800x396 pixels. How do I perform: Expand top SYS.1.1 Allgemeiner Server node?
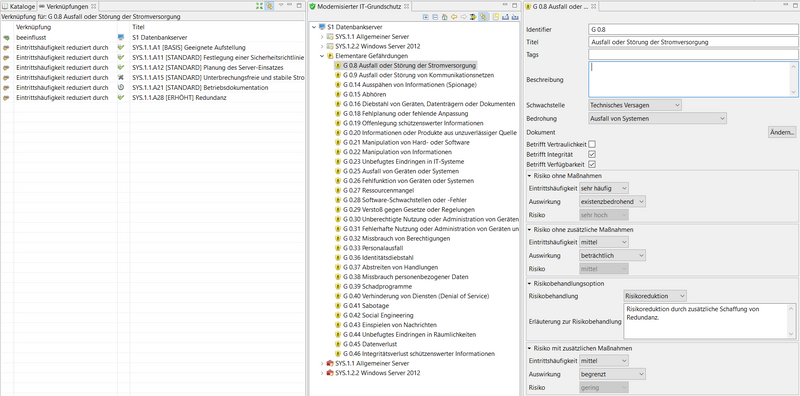(x=321, y=37)
